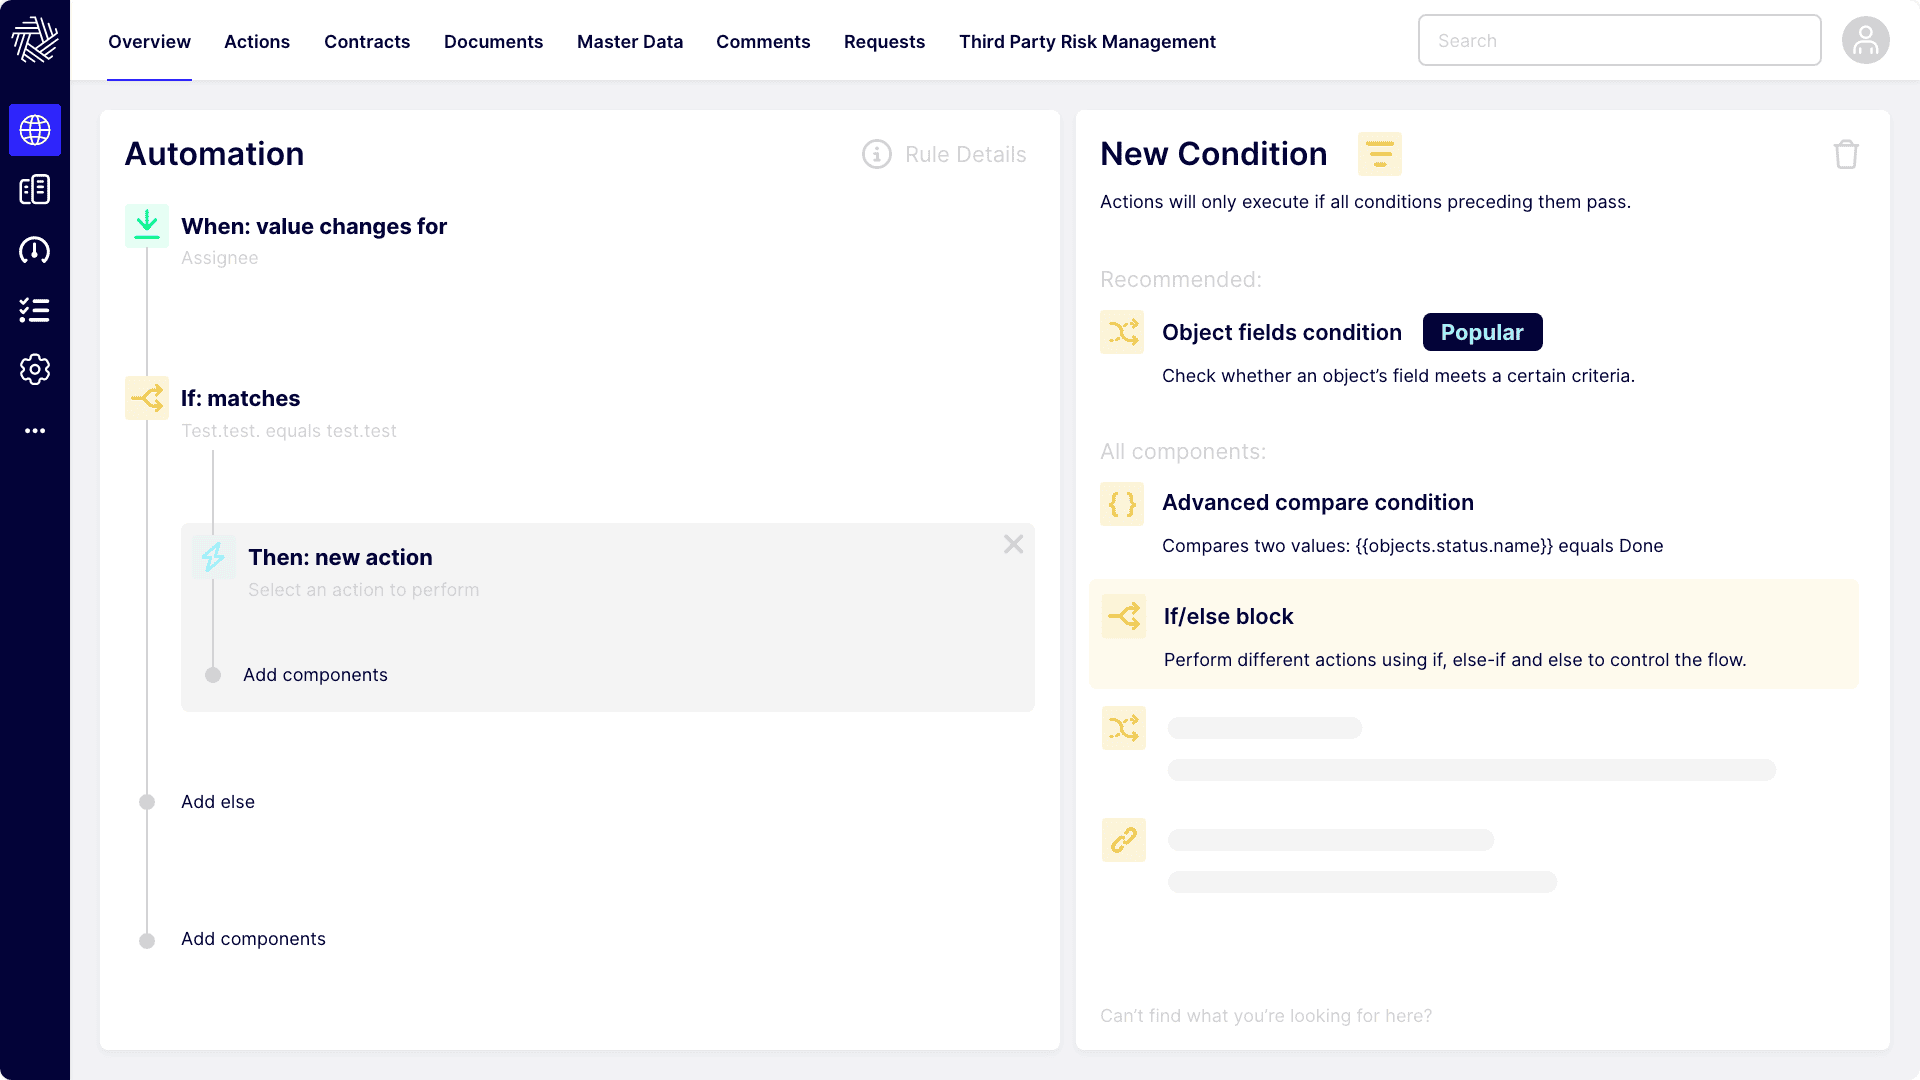Open the checklist icon in the sidebar
The height and width of the screenshot is (1080, 1920).
click(35, 310)
